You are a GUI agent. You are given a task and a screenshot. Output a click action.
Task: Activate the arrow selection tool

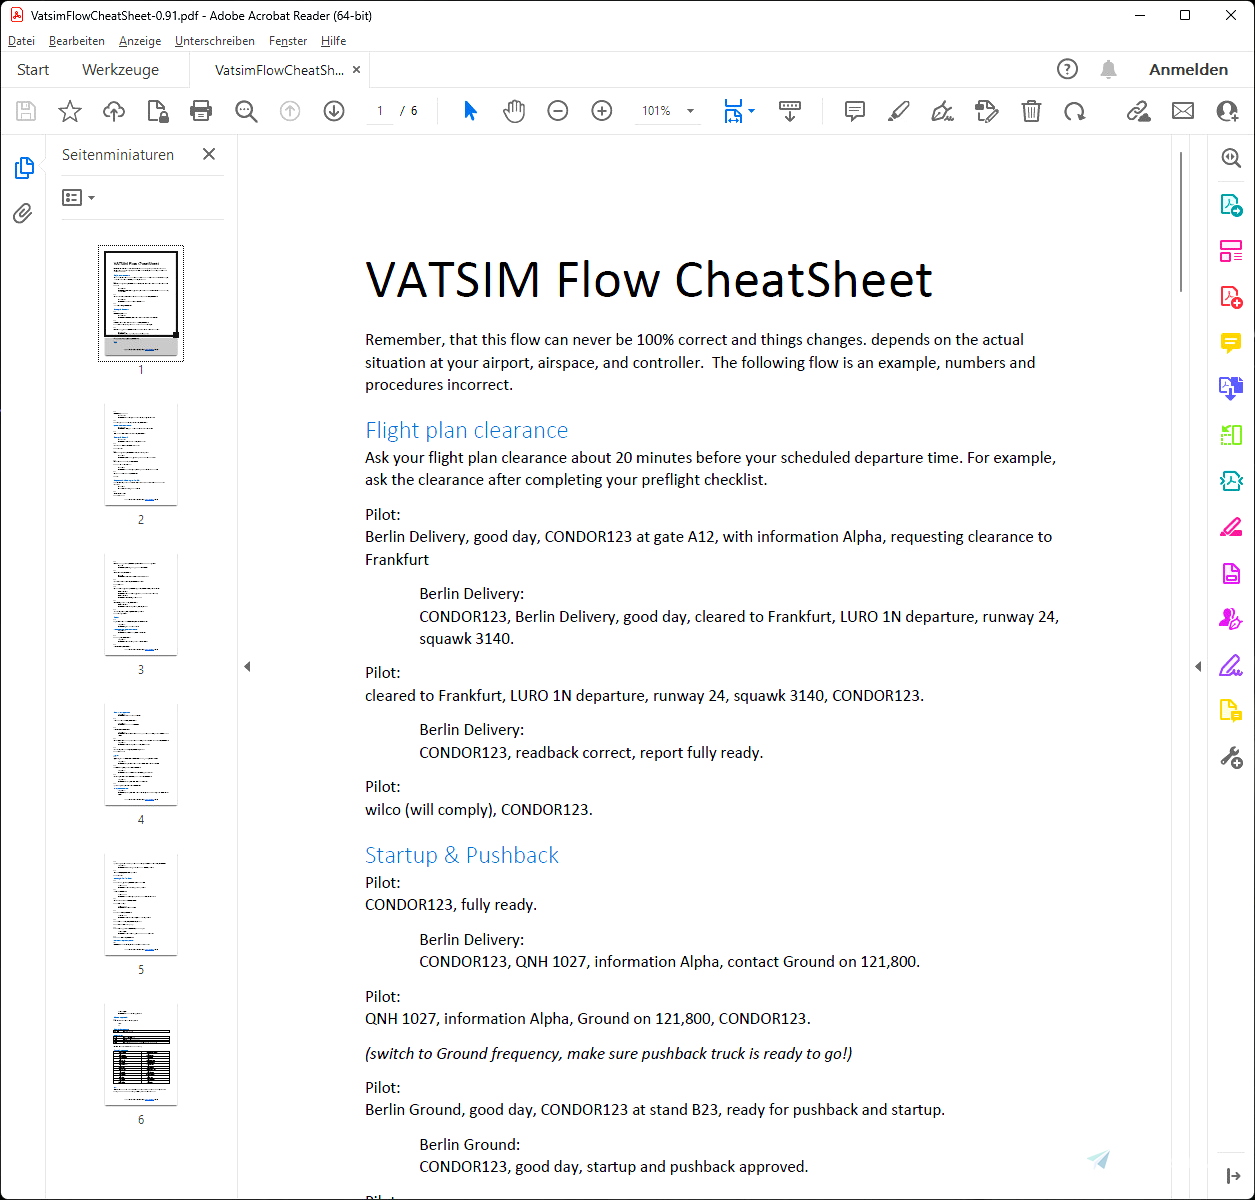(x=469, y=111)
